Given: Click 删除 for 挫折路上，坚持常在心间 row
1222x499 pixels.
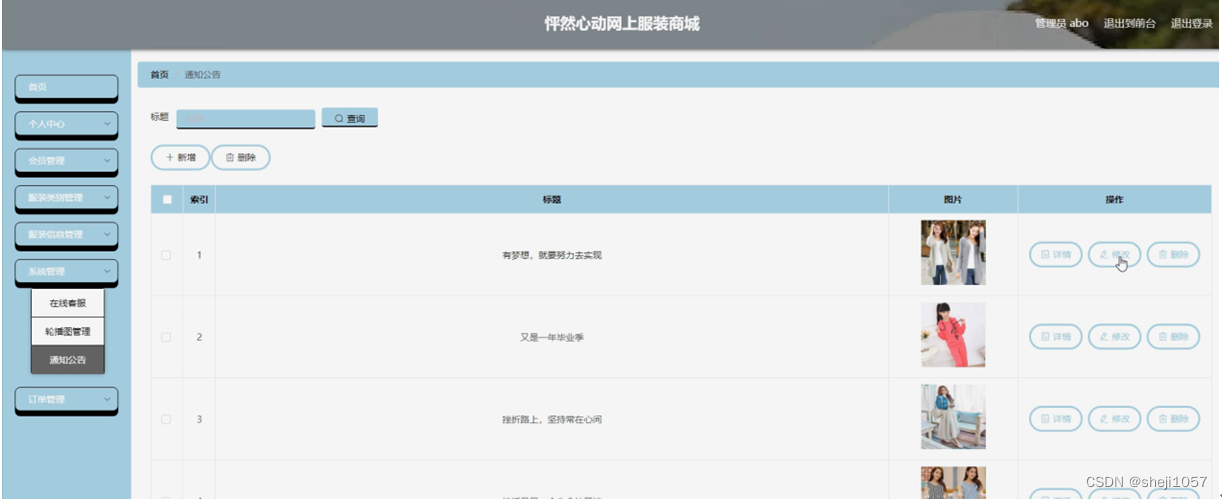Looking at the screenshot, I should point(1173,419).
